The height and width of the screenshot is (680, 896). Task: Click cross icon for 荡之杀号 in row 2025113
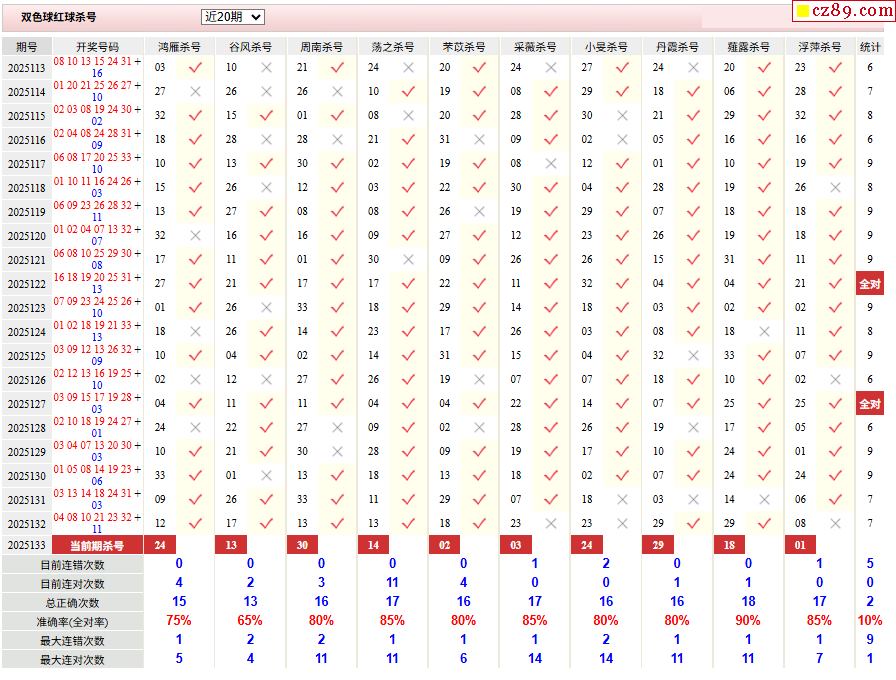pyautogui.click(x=408, y=67)
